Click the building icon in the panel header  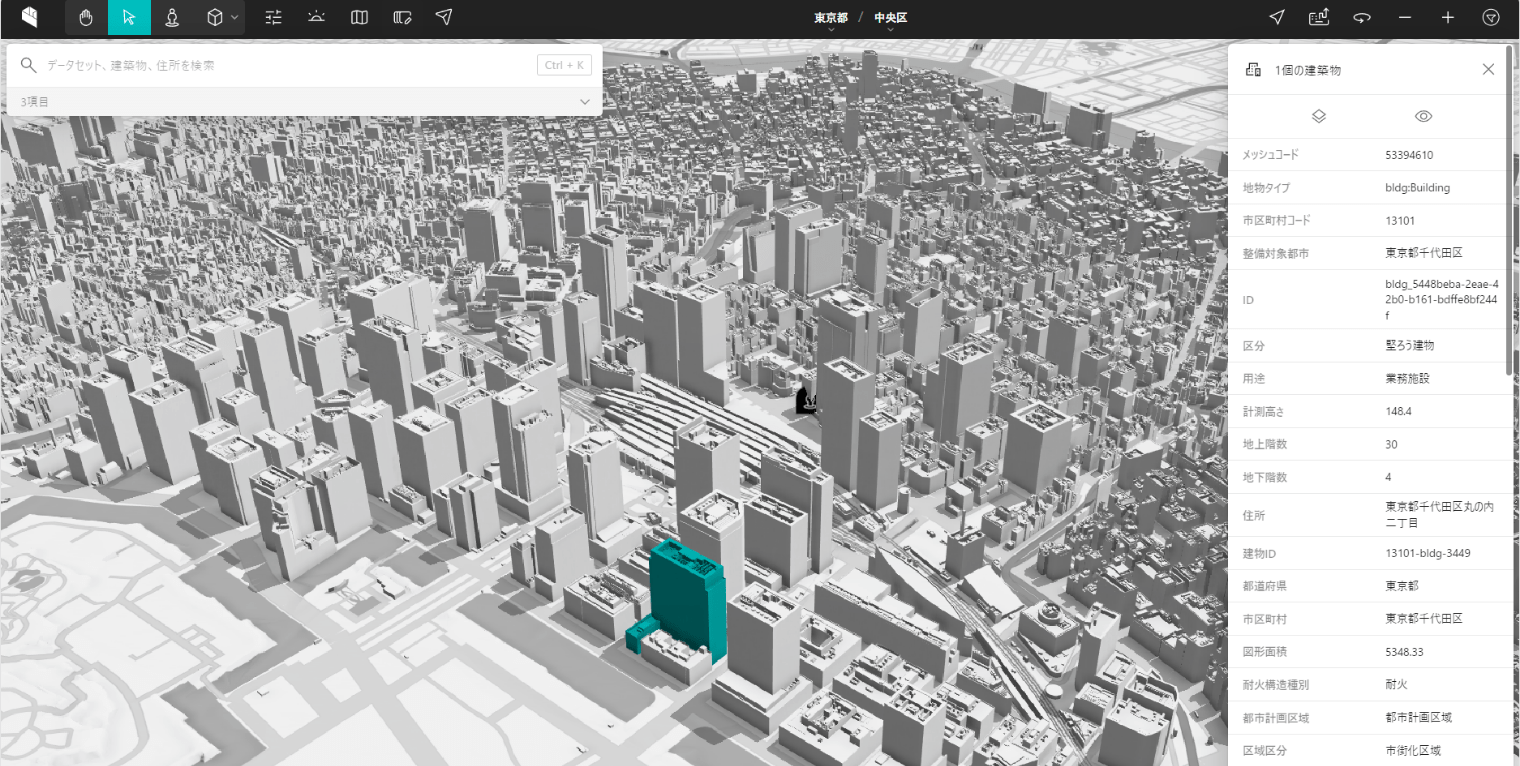[x=1252, y=70]
